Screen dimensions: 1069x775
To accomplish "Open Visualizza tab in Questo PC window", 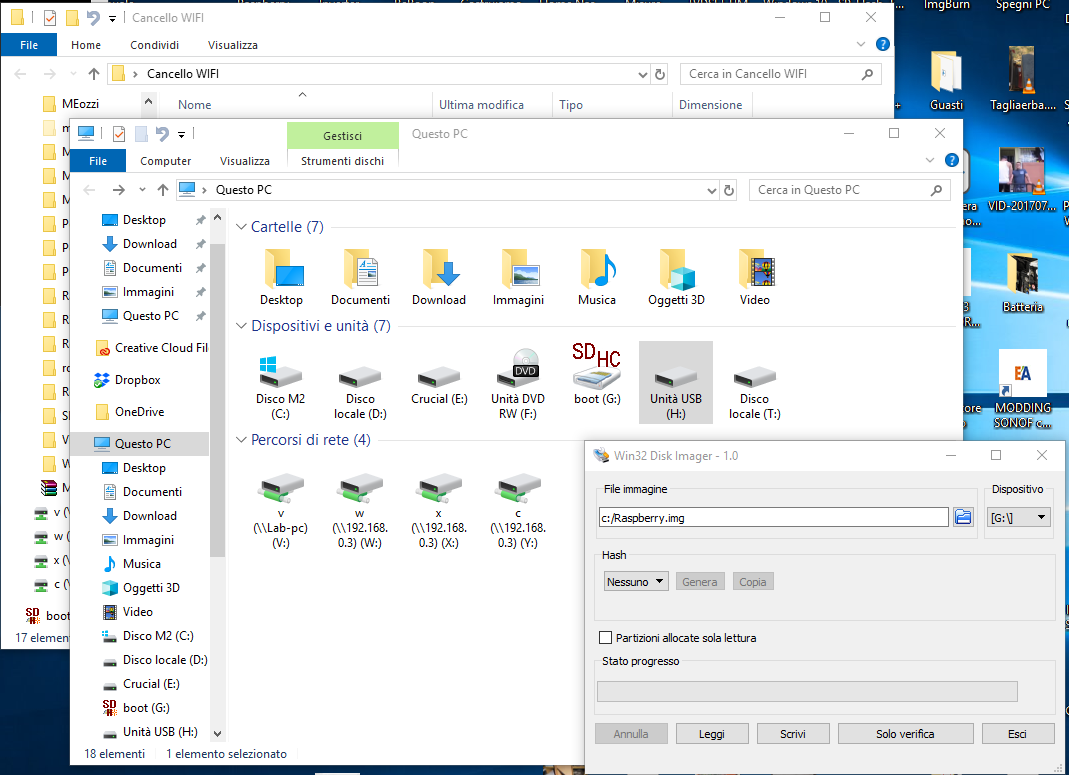I will tap(245, 161).
